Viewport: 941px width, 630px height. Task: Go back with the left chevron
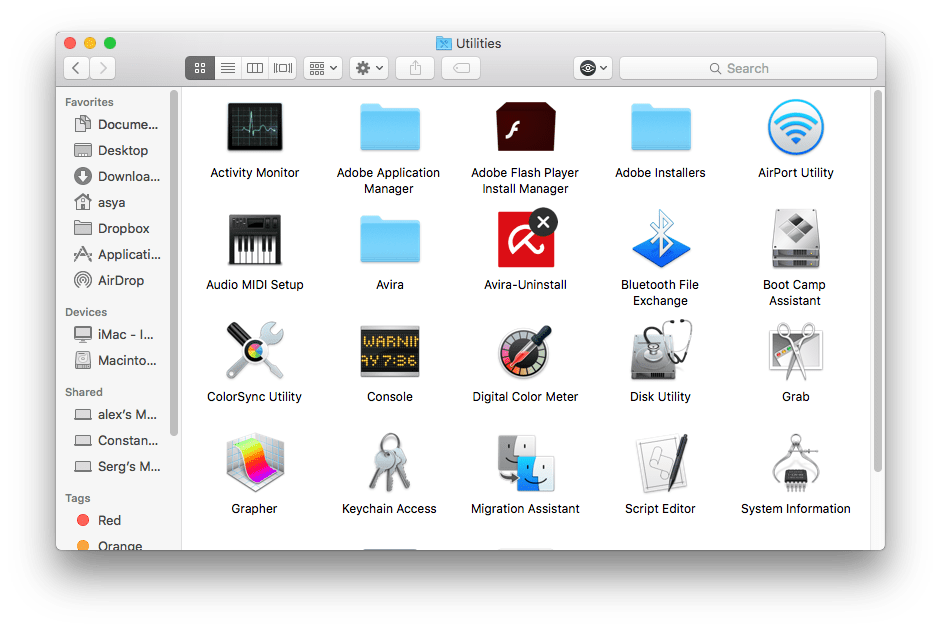(76, 68)
